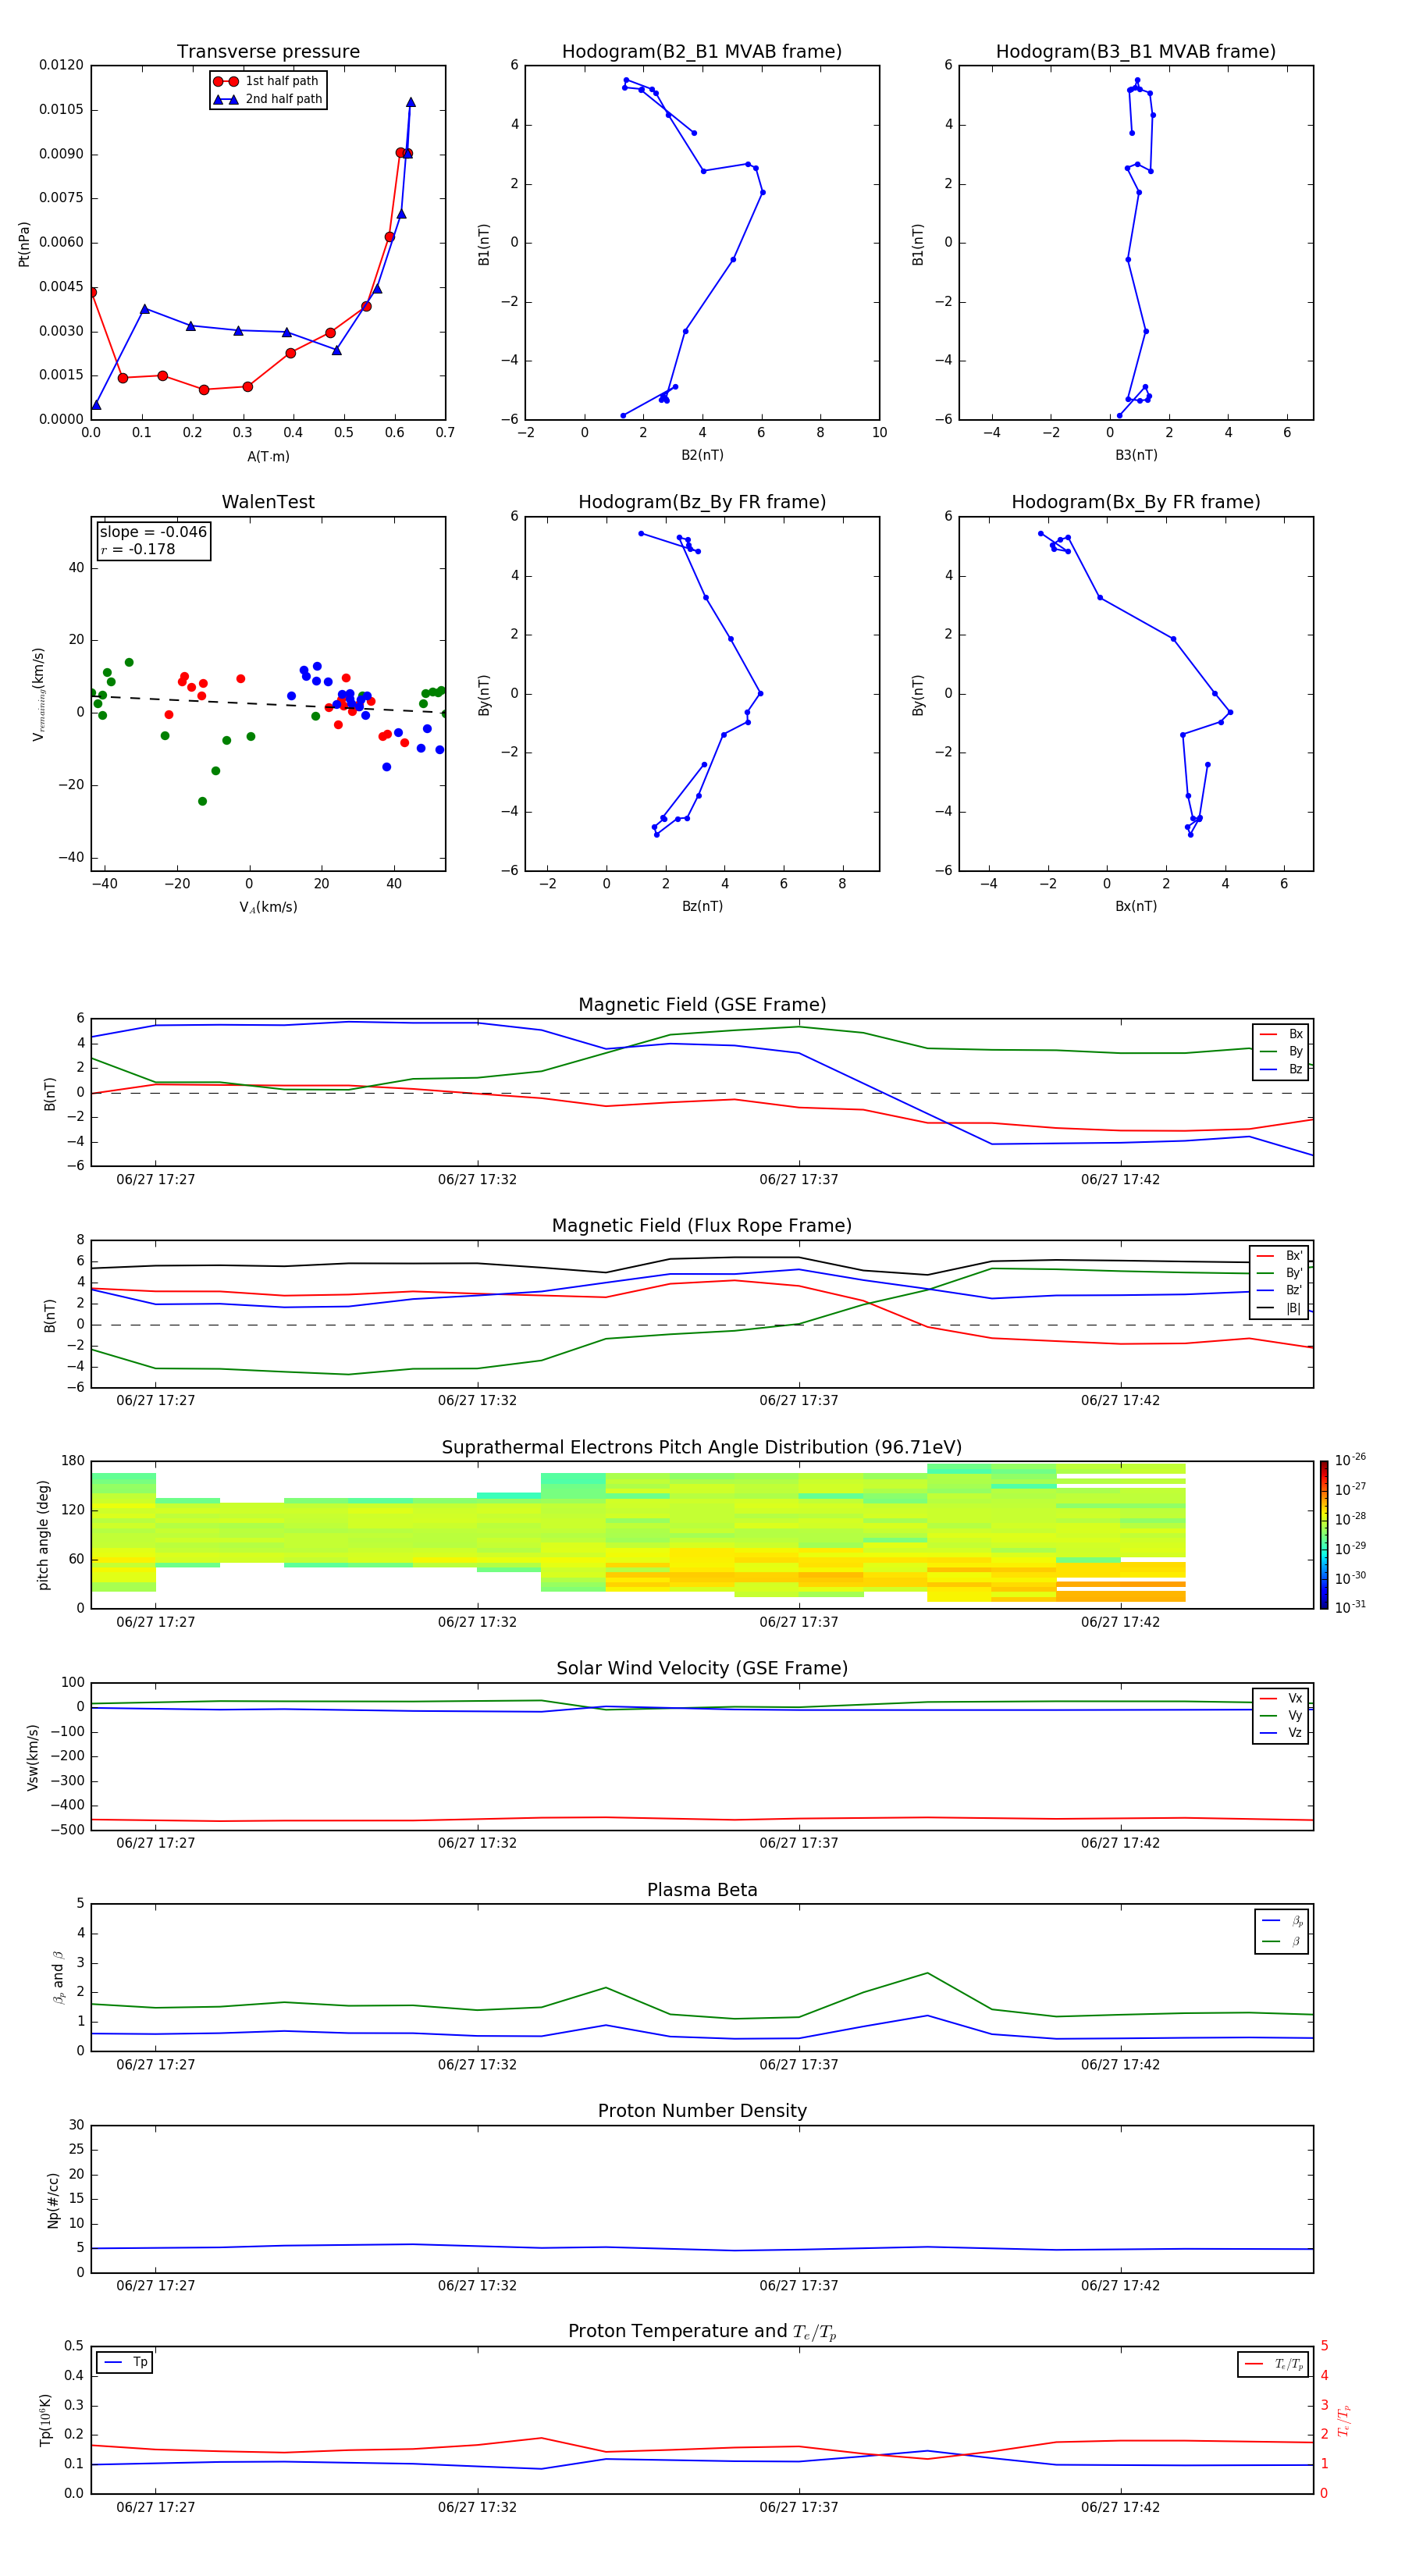Select '1st half path' legend entry
Image resolution: width=1405 pixels, height=2576 pixels.
click(268, 81)
